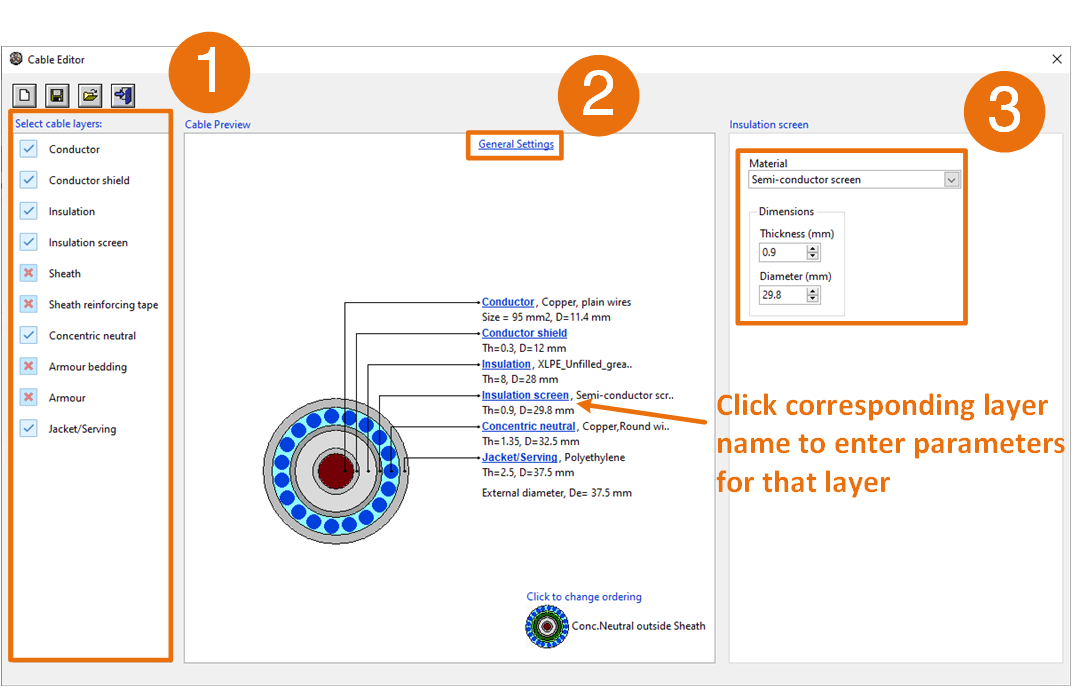Toggle the Jacket/Serving layer checkbox

(29, 429)
